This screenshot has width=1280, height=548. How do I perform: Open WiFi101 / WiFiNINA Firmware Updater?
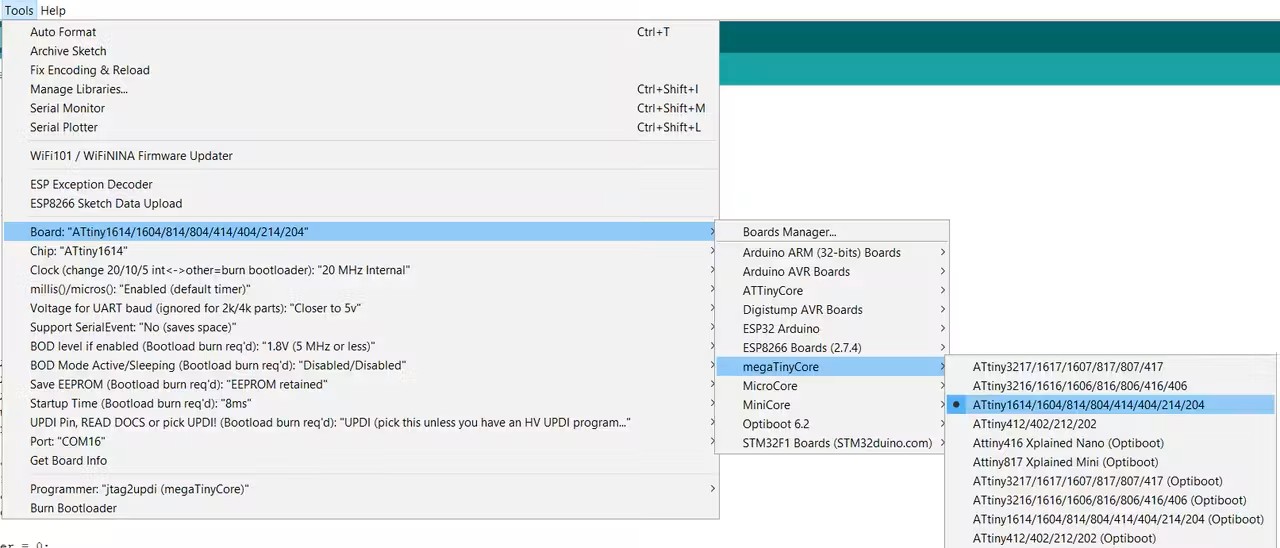tap(360, 156)
